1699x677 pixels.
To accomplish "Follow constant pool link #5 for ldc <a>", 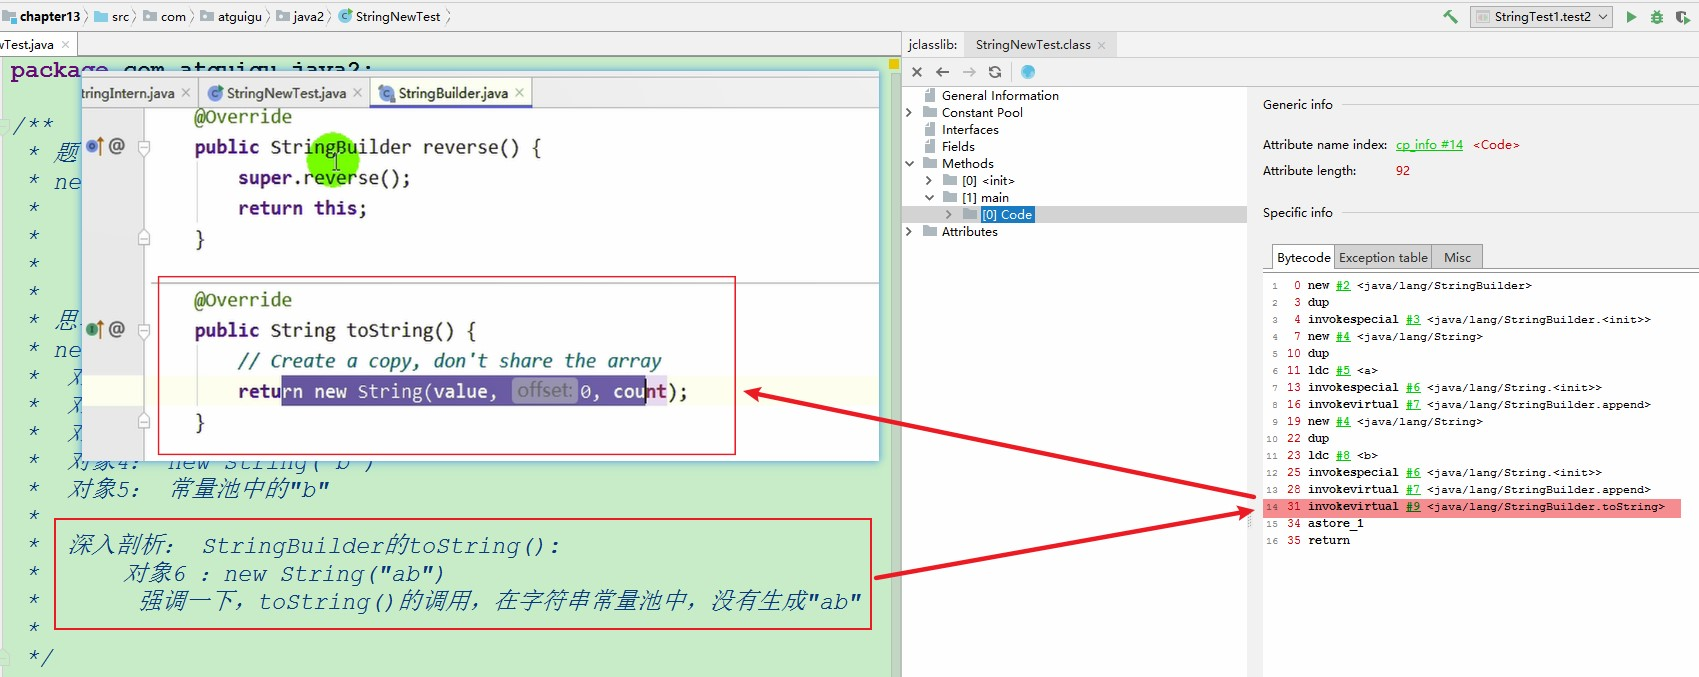I will [1343, 371].
